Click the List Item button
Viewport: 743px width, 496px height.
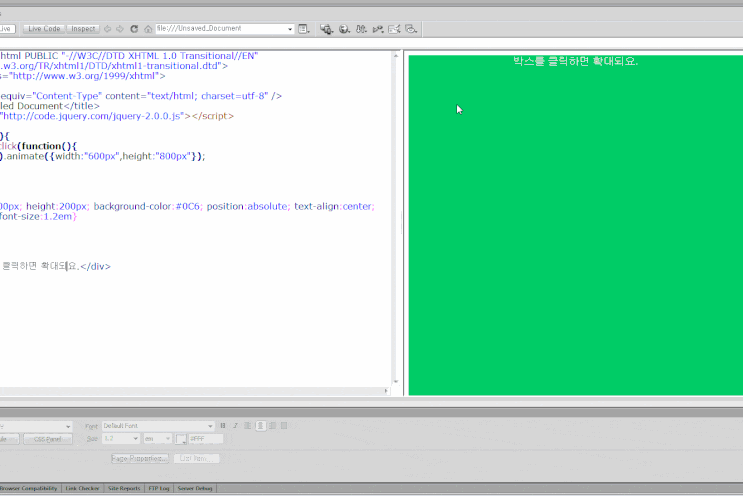(x=196, y=458)
